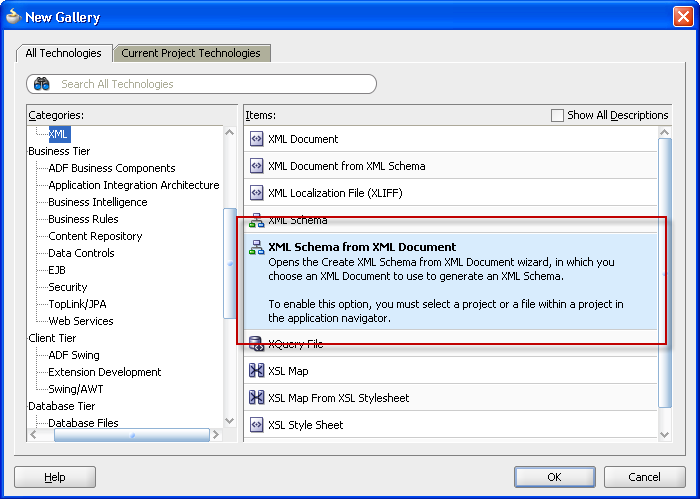Click the XSL Style Sheet icon
Screen dimensions: 700x499
pos(256,425)
